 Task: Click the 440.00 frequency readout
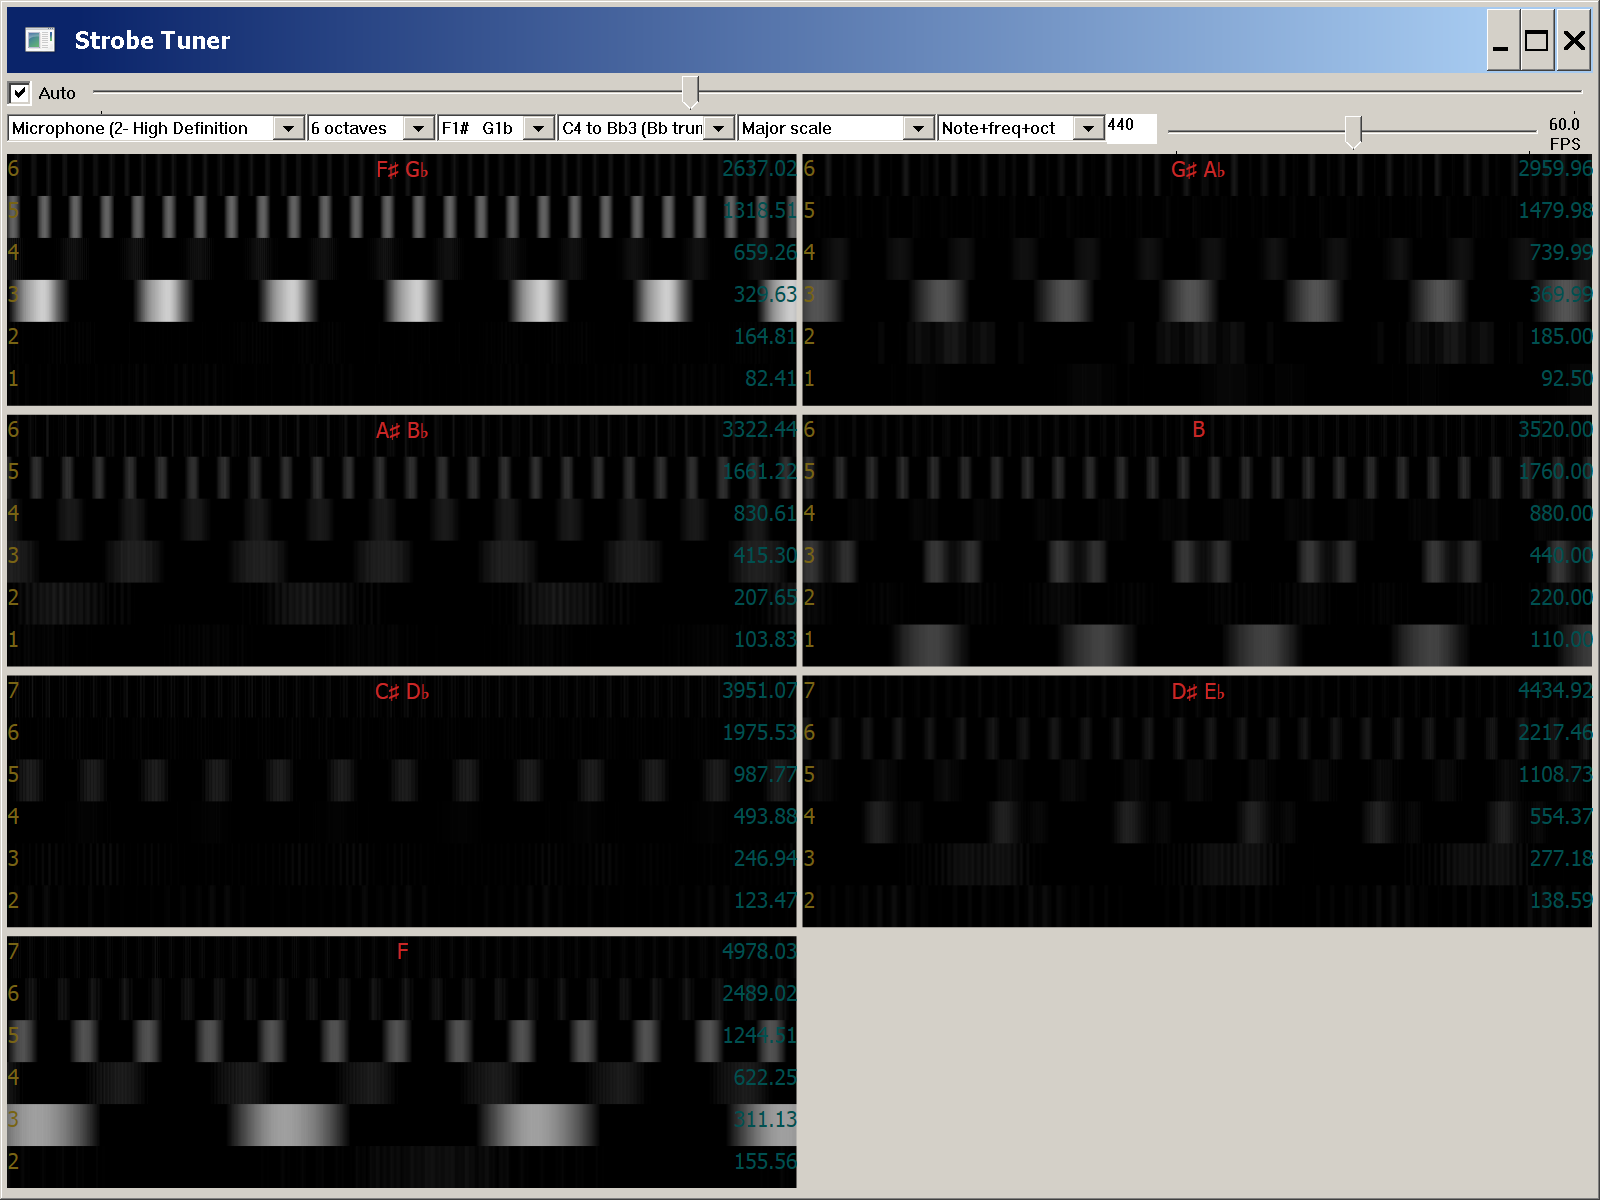pos(1560,556)
